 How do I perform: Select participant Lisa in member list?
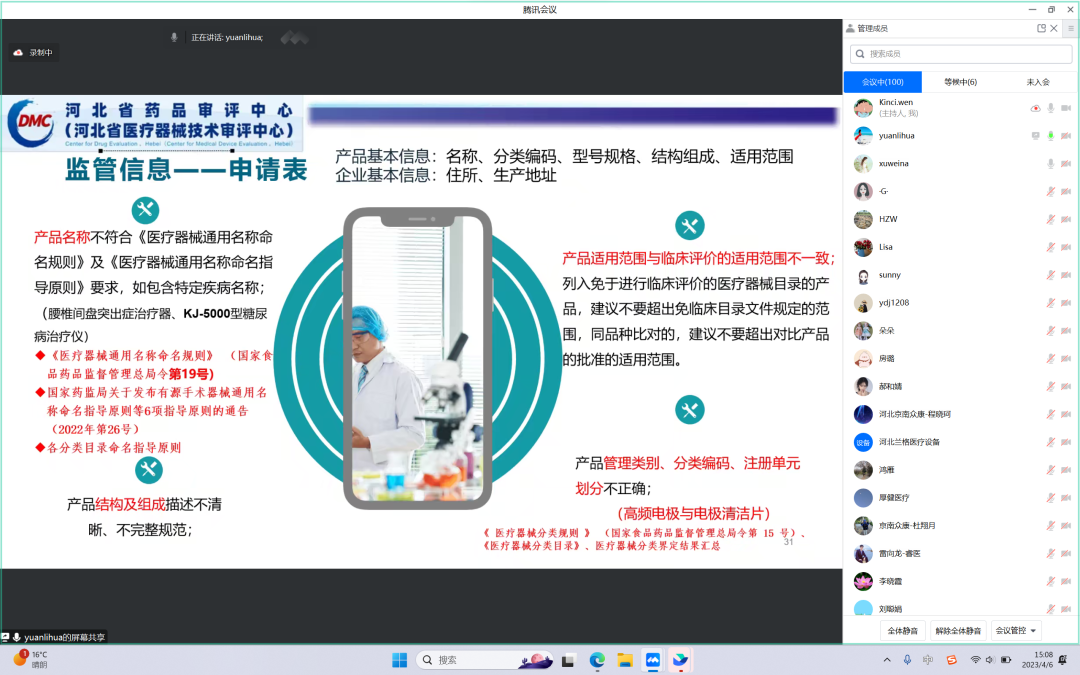coord(886,247)
